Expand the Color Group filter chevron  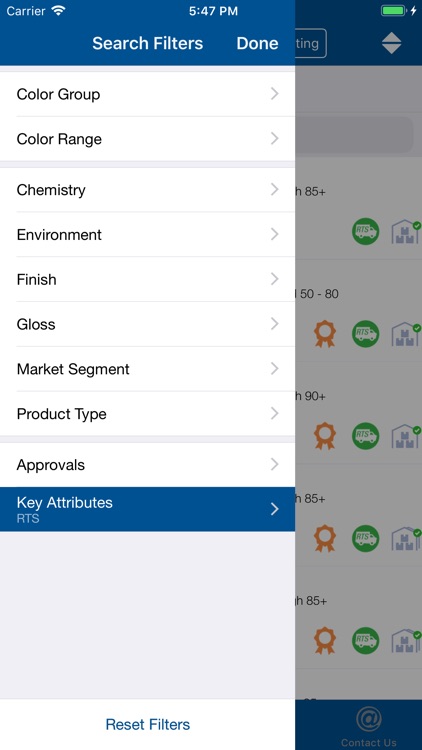[275, 94]
